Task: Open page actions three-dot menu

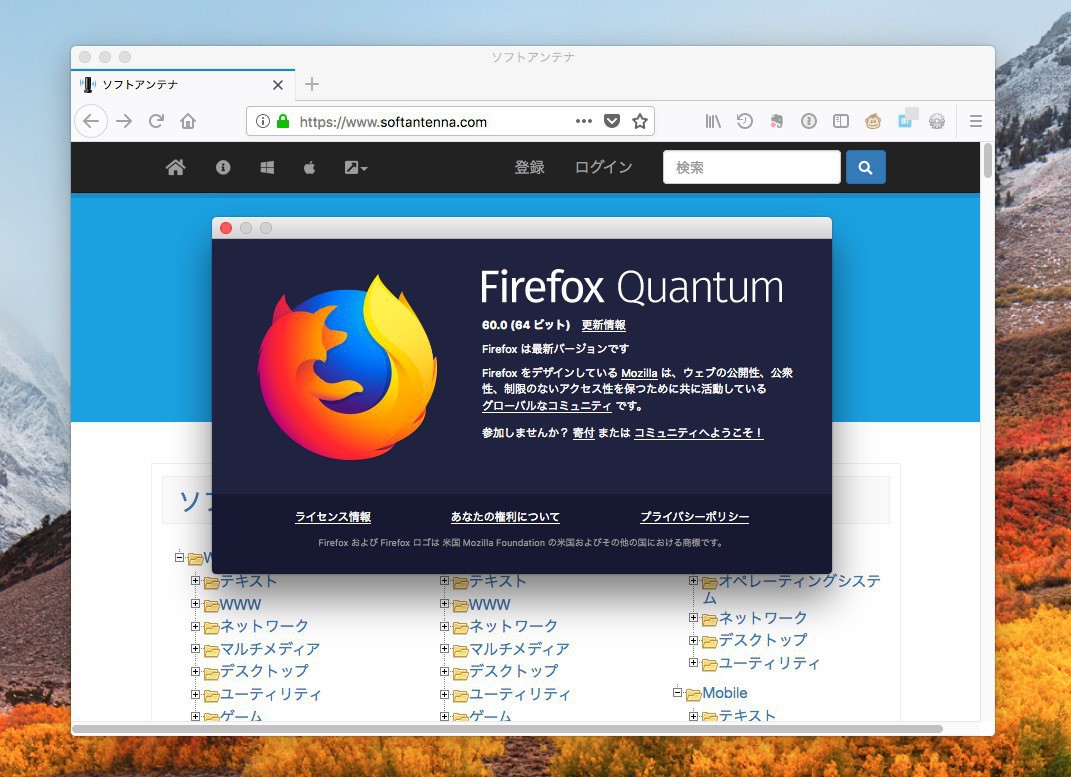Action: click(x=584, y=121)
